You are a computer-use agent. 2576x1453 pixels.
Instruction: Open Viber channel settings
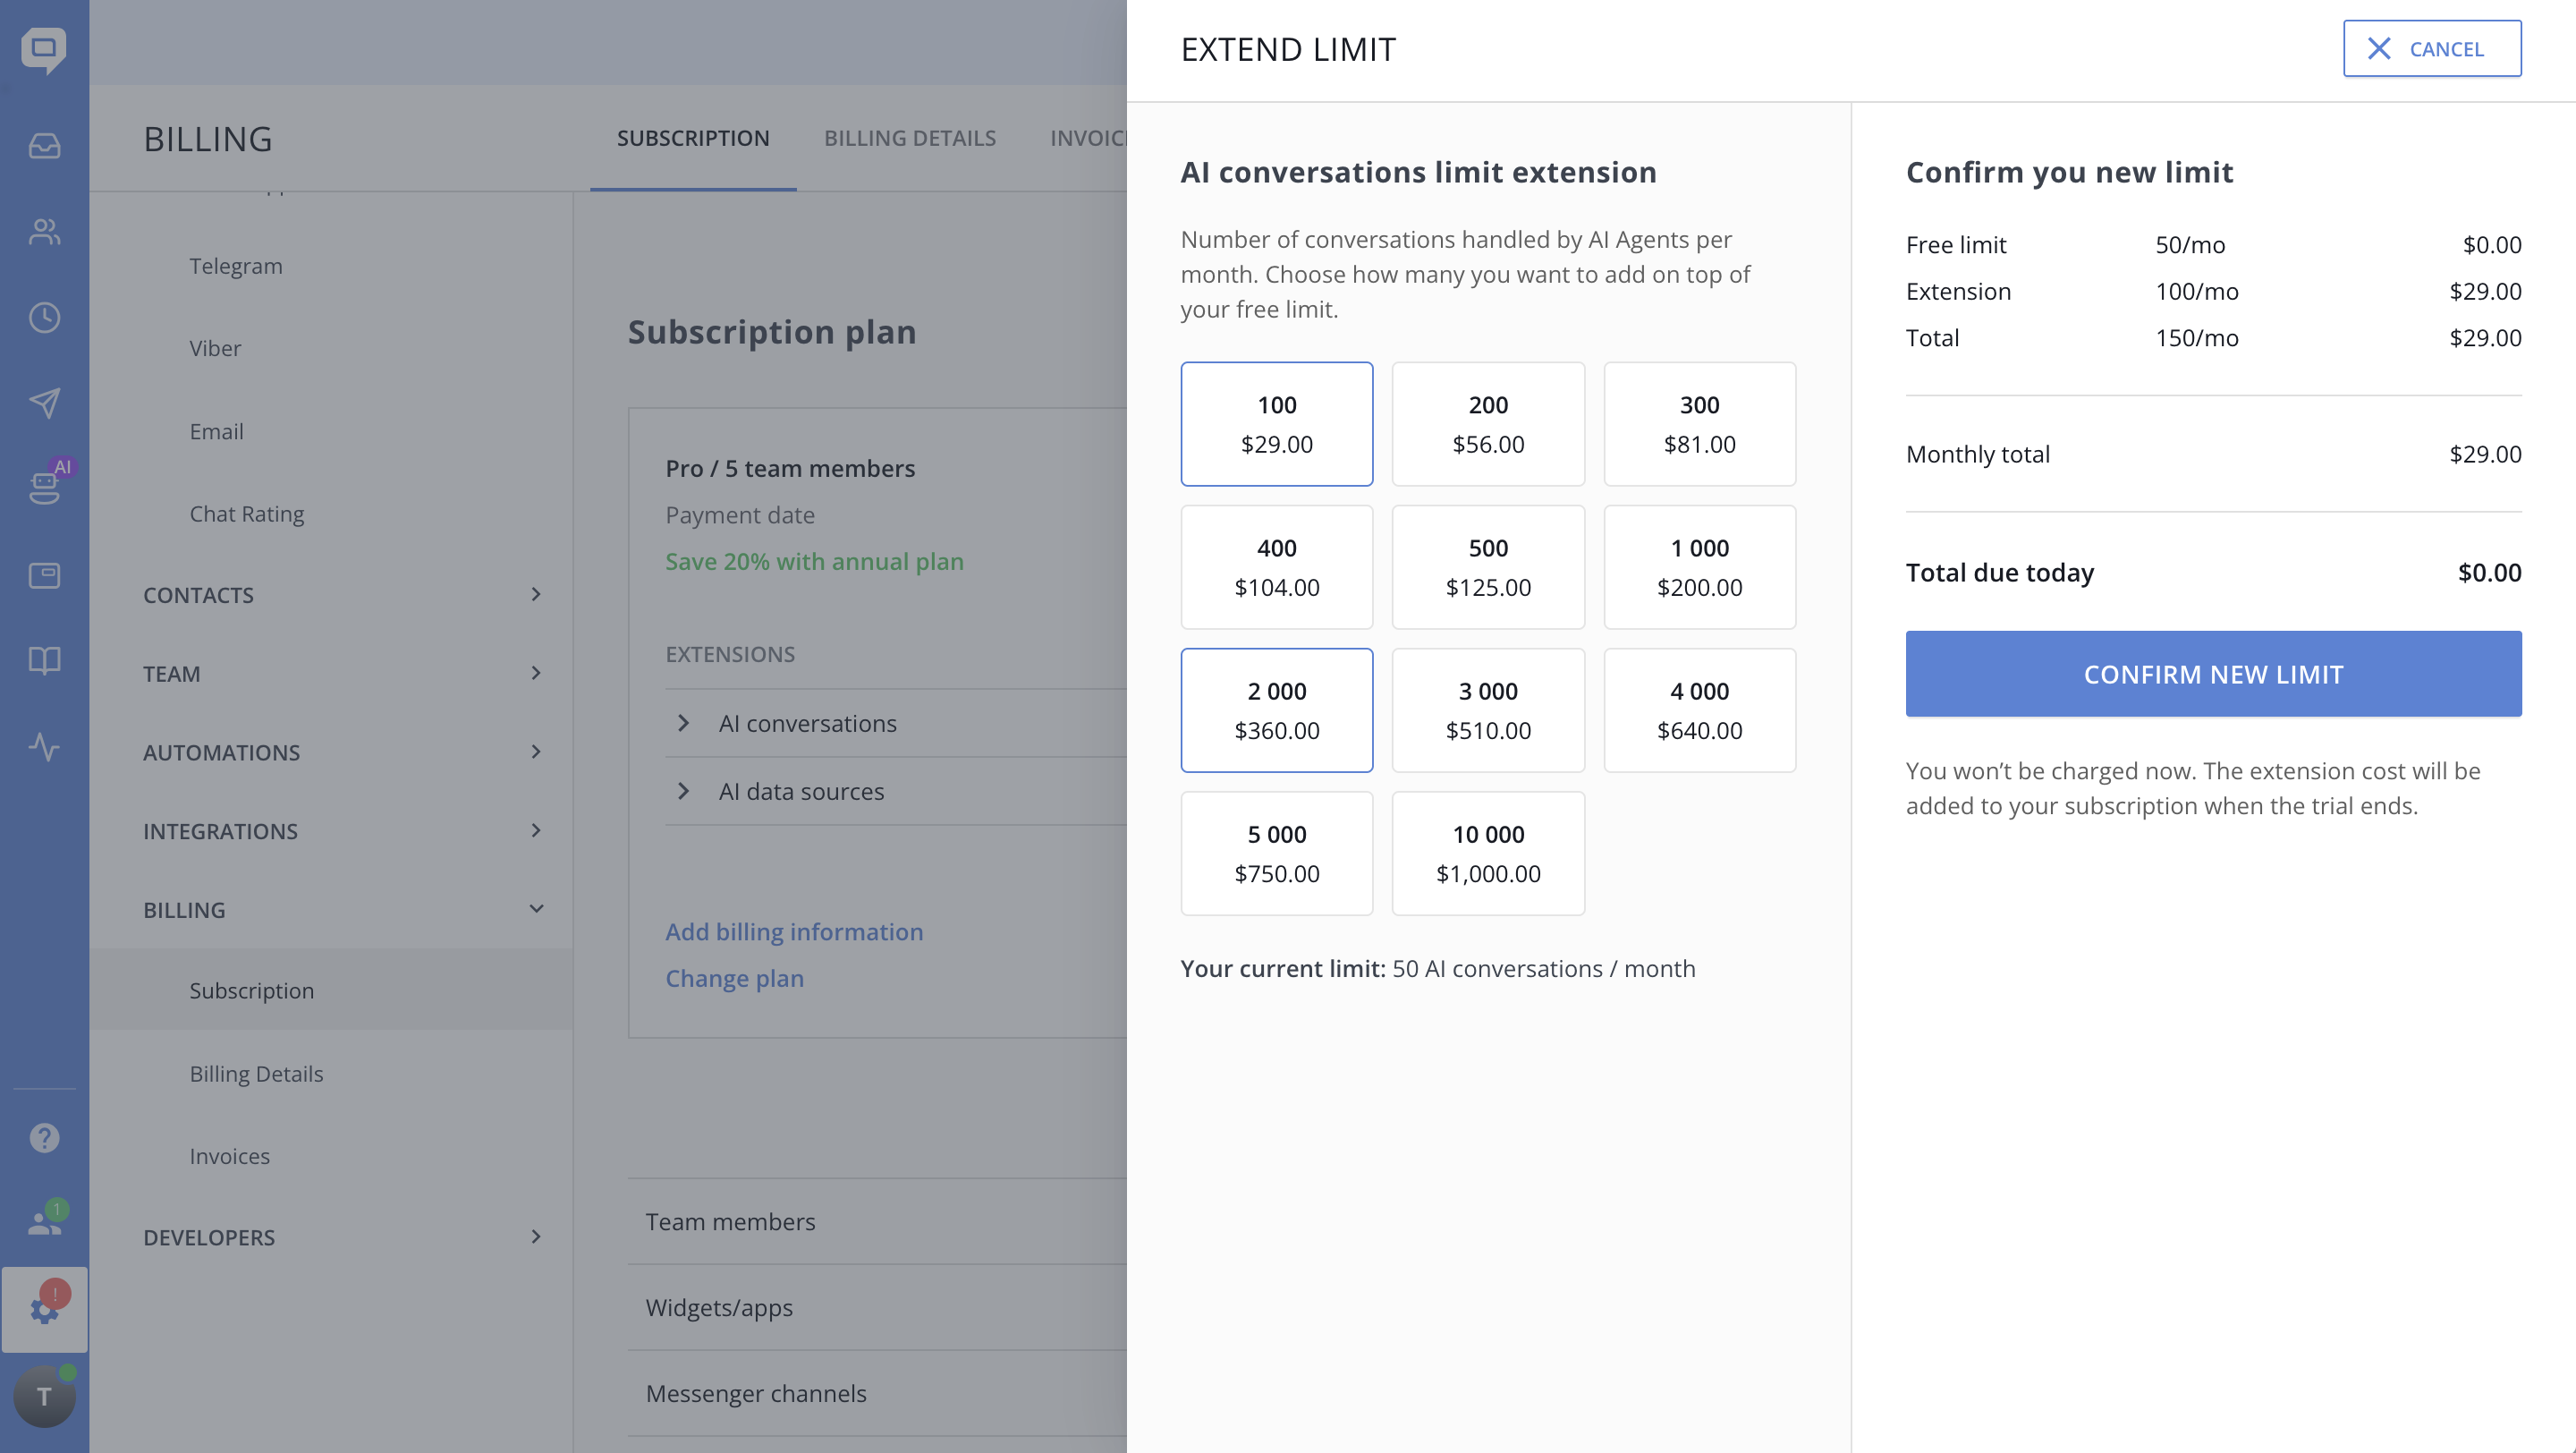[216, 348]
